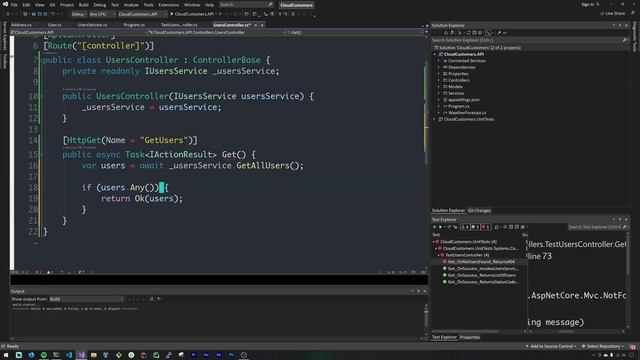Open Properties wrench icon in Solution Explorer toolbar
The image size is (640, 360).
(500, 33)
